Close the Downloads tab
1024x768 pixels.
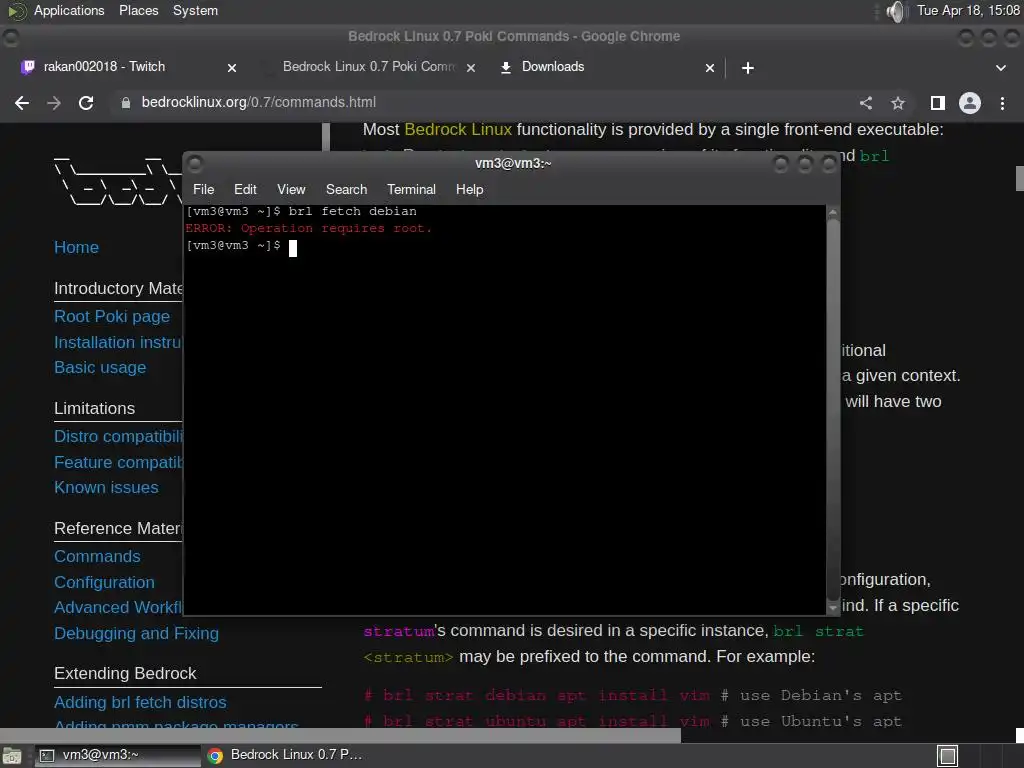click(x=710, y=67)
